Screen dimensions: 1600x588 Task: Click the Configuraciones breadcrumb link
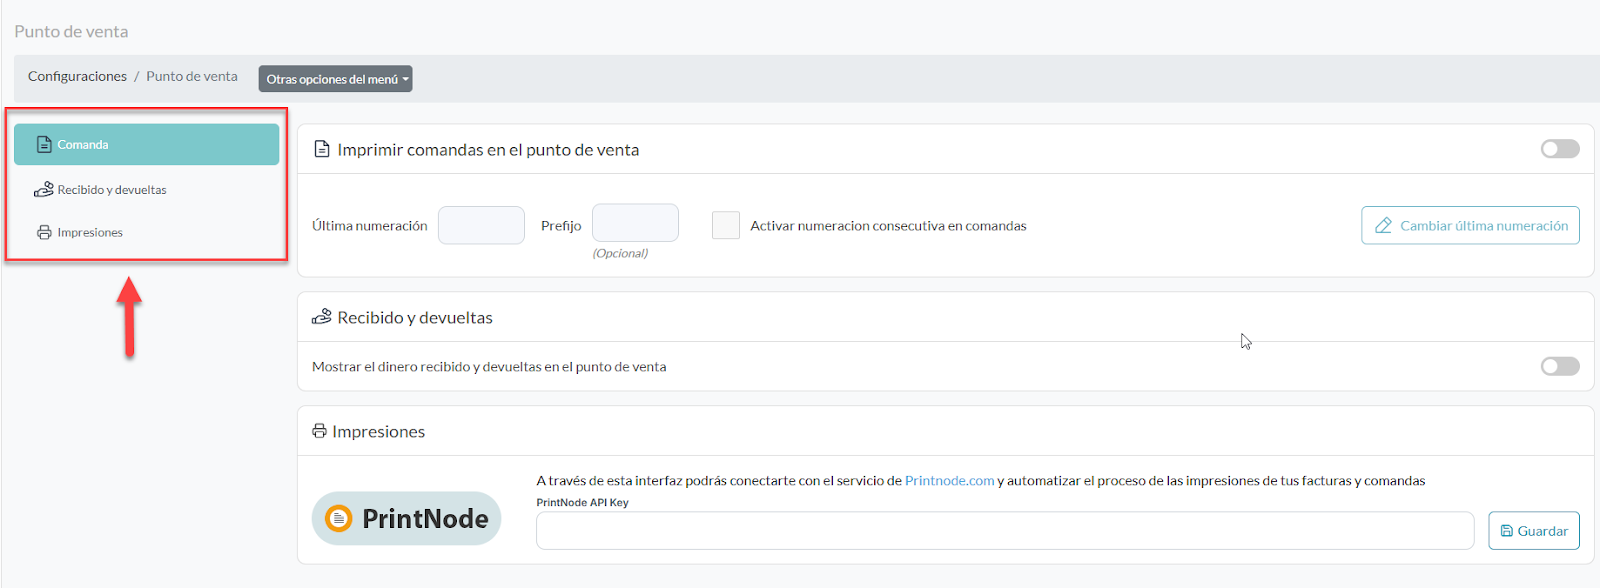77,77
